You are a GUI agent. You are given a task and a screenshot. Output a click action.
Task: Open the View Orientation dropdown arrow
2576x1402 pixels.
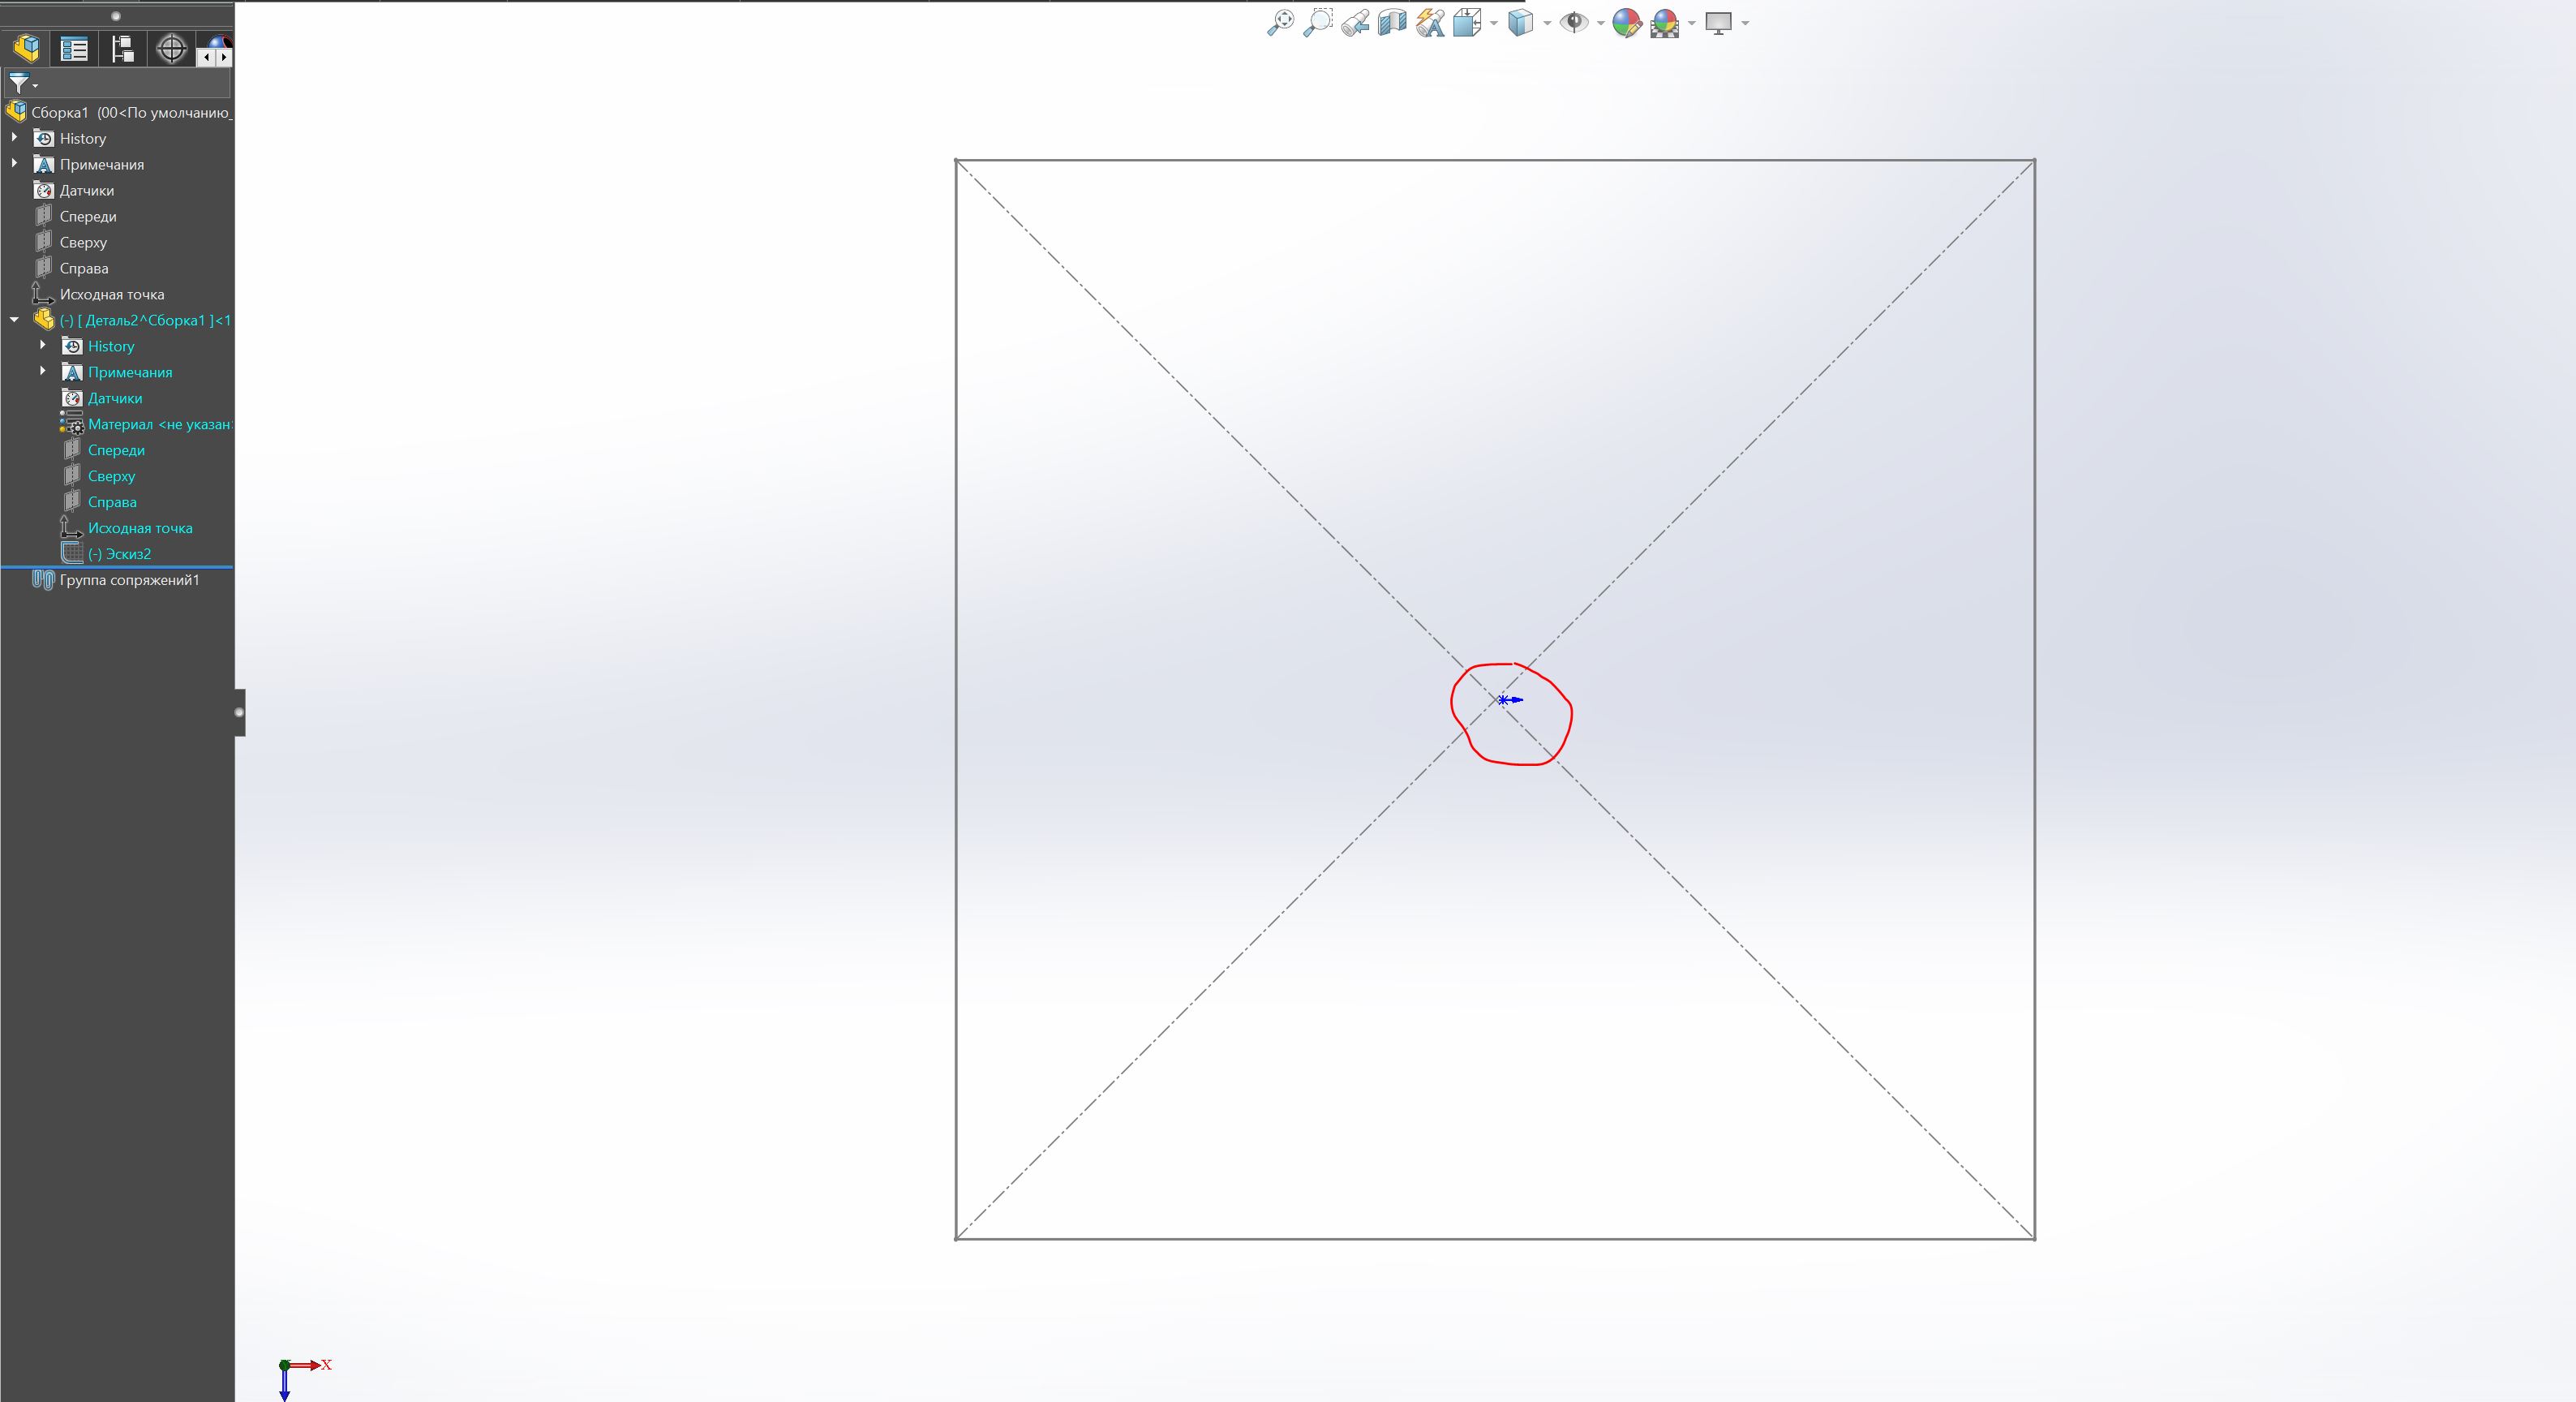pyautogui.click(x=1494, y=23)
